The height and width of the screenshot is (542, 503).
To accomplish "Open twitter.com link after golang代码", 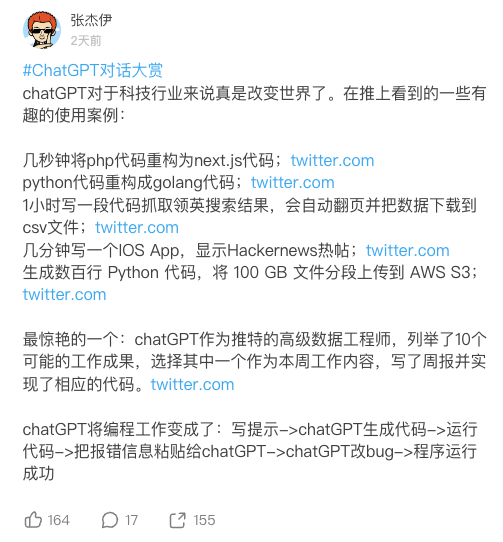I will [x=293, y=183].
